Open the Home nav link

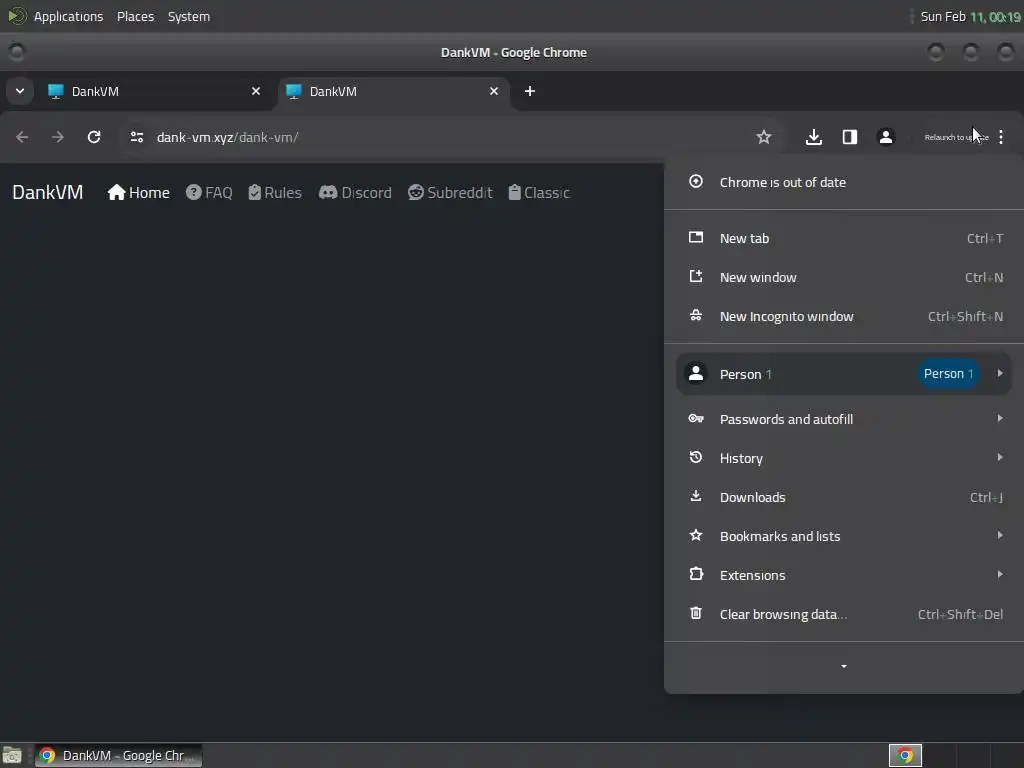(138, 193)
